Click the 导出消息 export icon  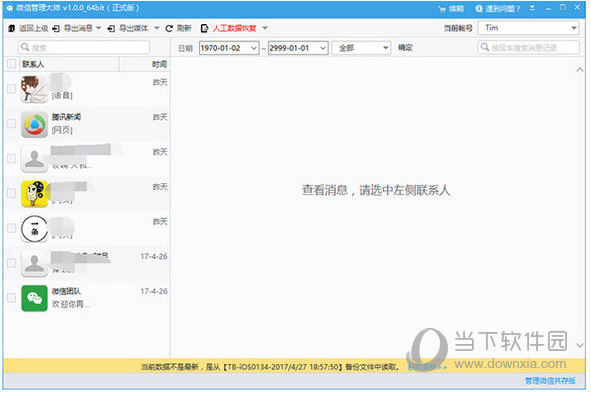pos(56,29)
